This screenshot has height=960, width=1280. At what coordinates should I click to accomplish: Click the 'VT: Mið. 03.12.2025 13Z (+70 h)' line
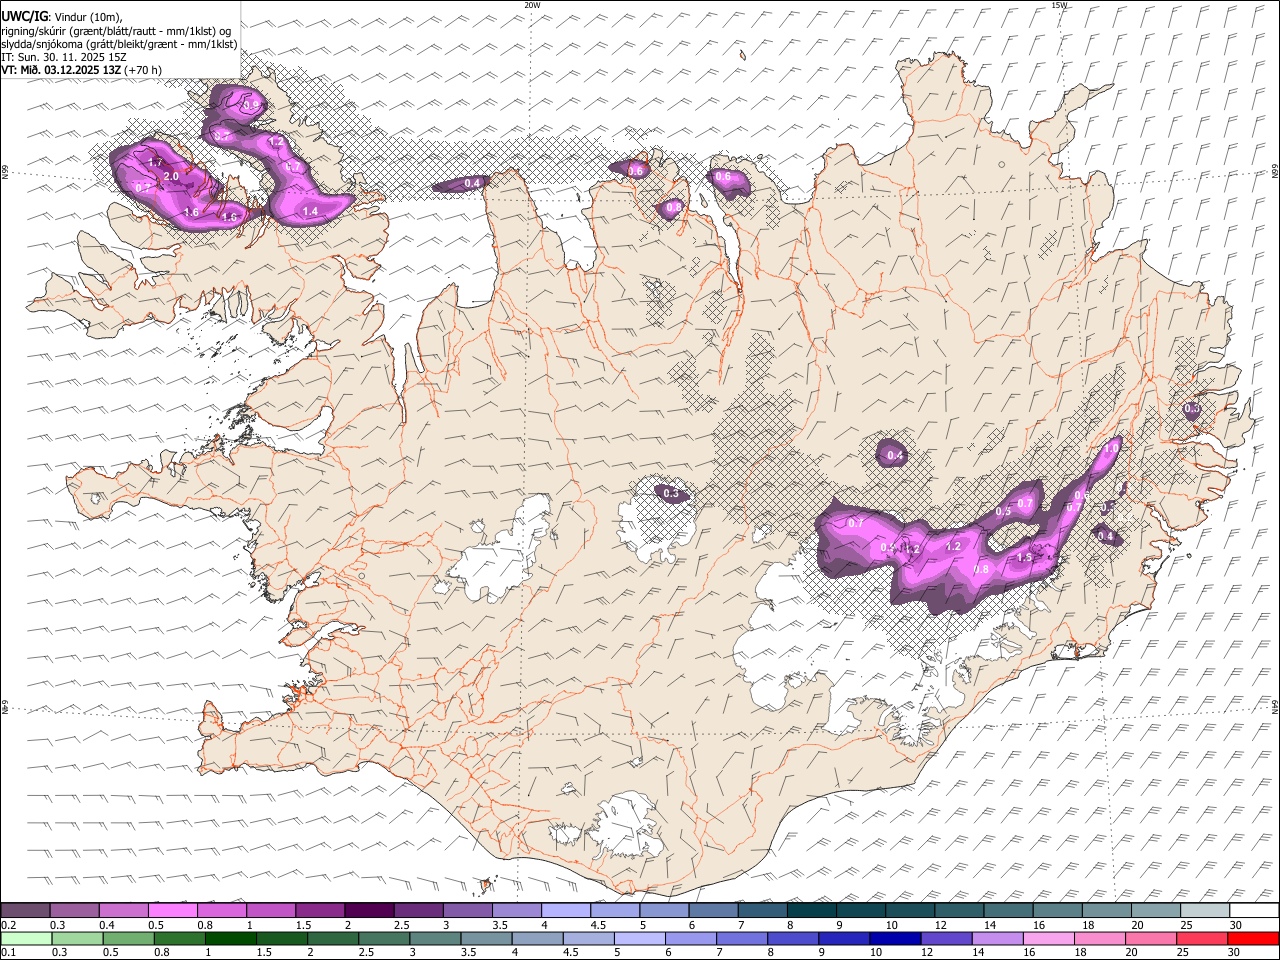point(82,70)
